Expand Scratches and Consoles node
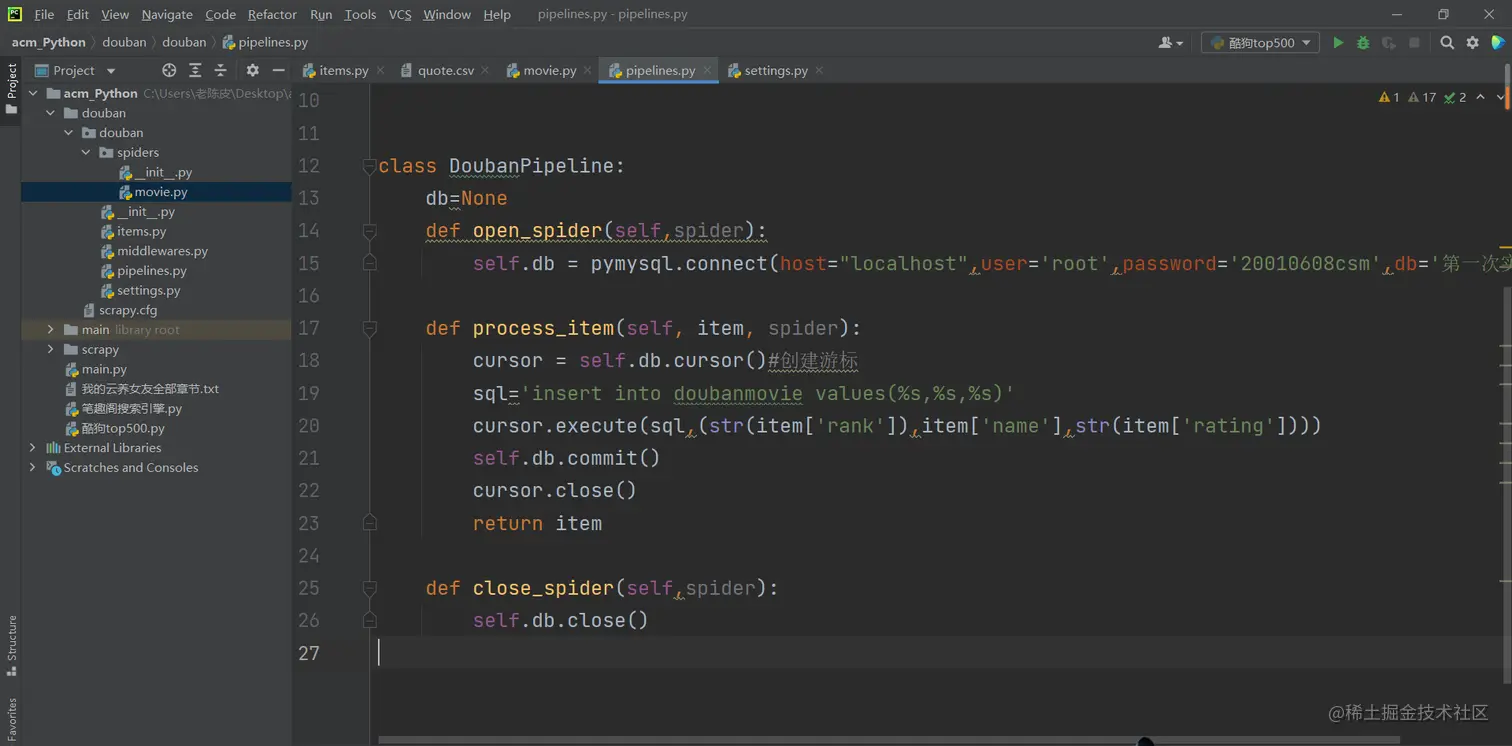Image resolution: width=1512 pixels, height=746 pixels. click(33, 468)
